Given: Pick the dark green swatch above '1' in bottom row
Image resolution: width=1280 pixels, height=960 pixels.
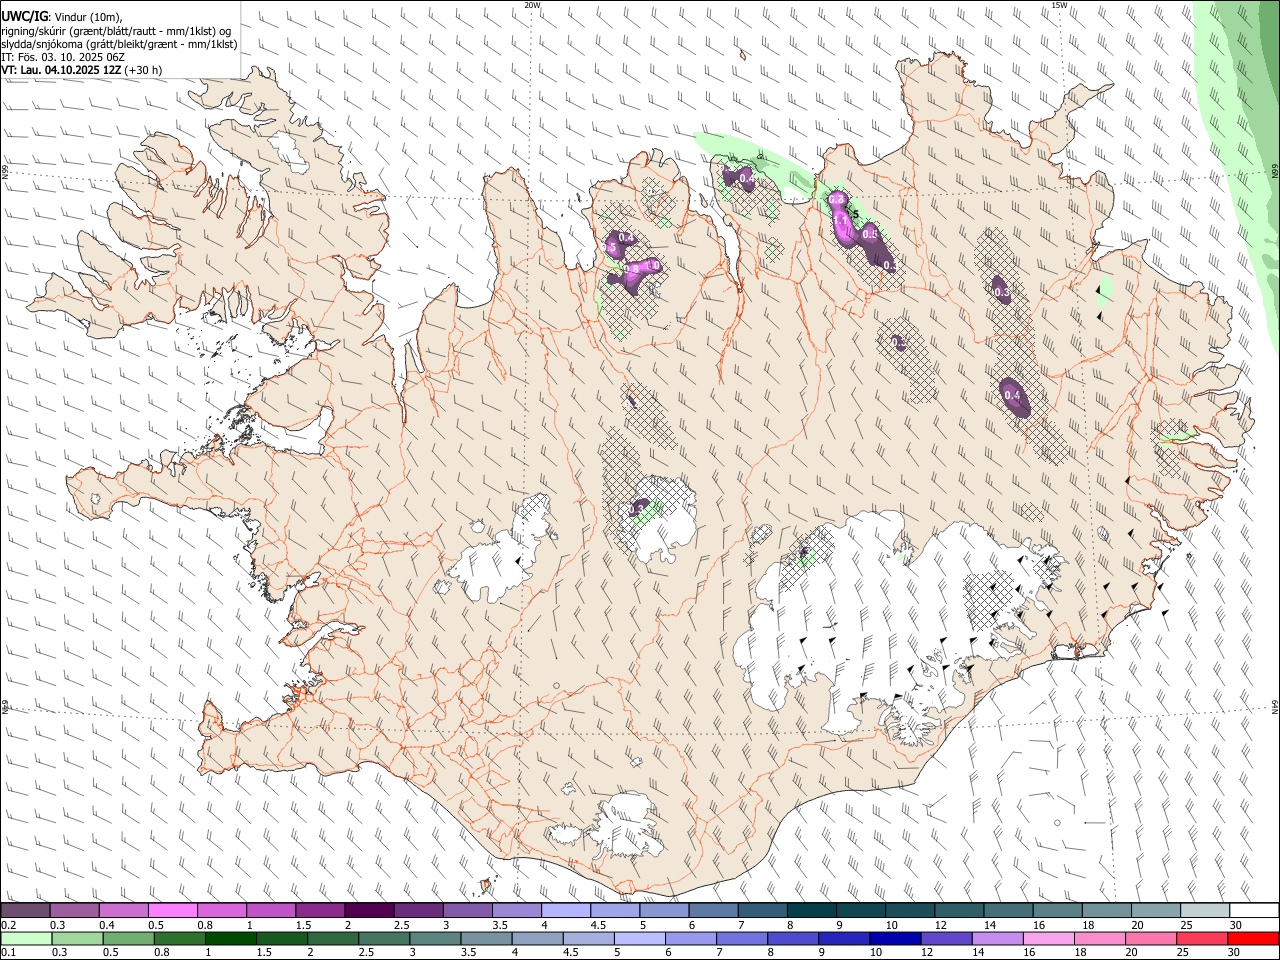Looking at the screenshot, I should click(x=229, y=938).
